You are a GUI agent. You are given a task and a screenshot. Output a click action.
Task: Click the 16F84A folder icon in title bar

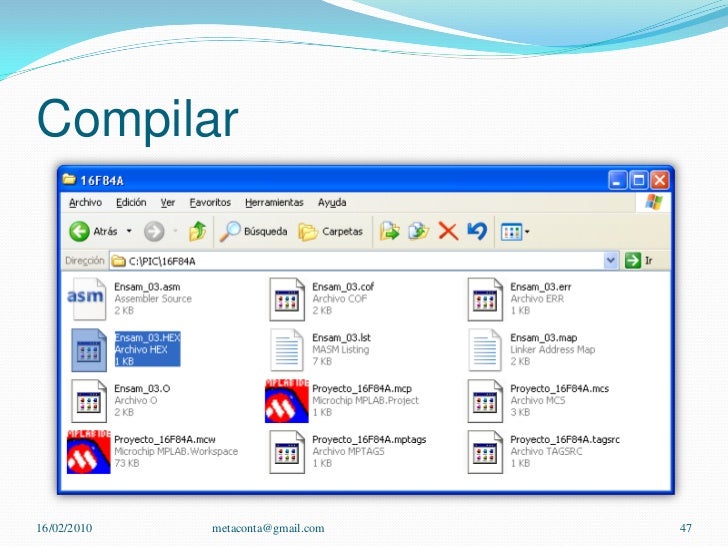pyautogui.click(x=69, y=179)
